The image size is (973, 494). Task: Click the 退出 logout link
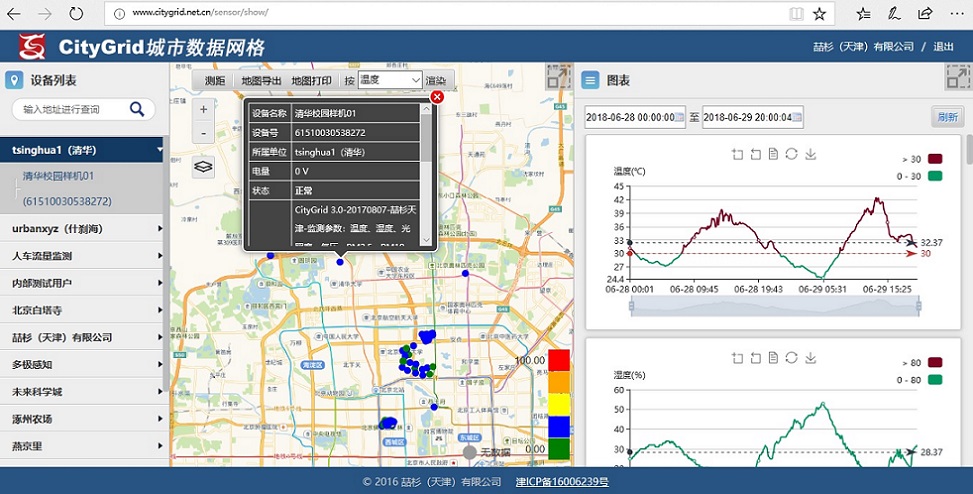(x=943, y=47)
